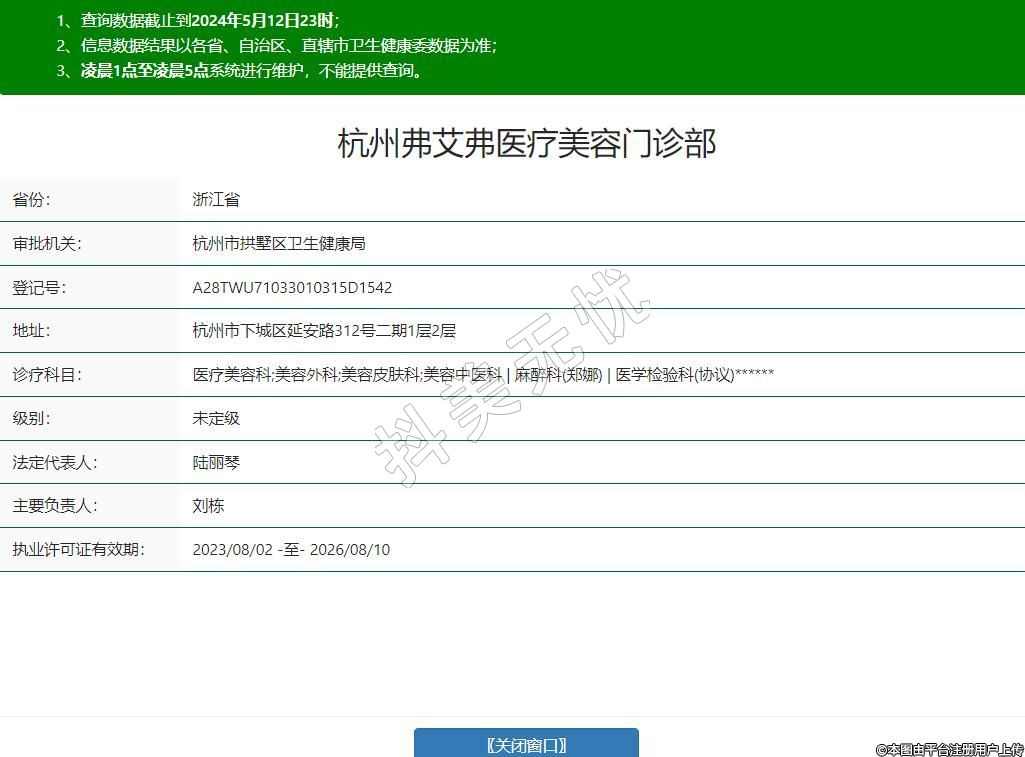This screenshot has height=757, width=1025.
Task: Click main person in charge 刘栋
Action: tap(208, 506)
